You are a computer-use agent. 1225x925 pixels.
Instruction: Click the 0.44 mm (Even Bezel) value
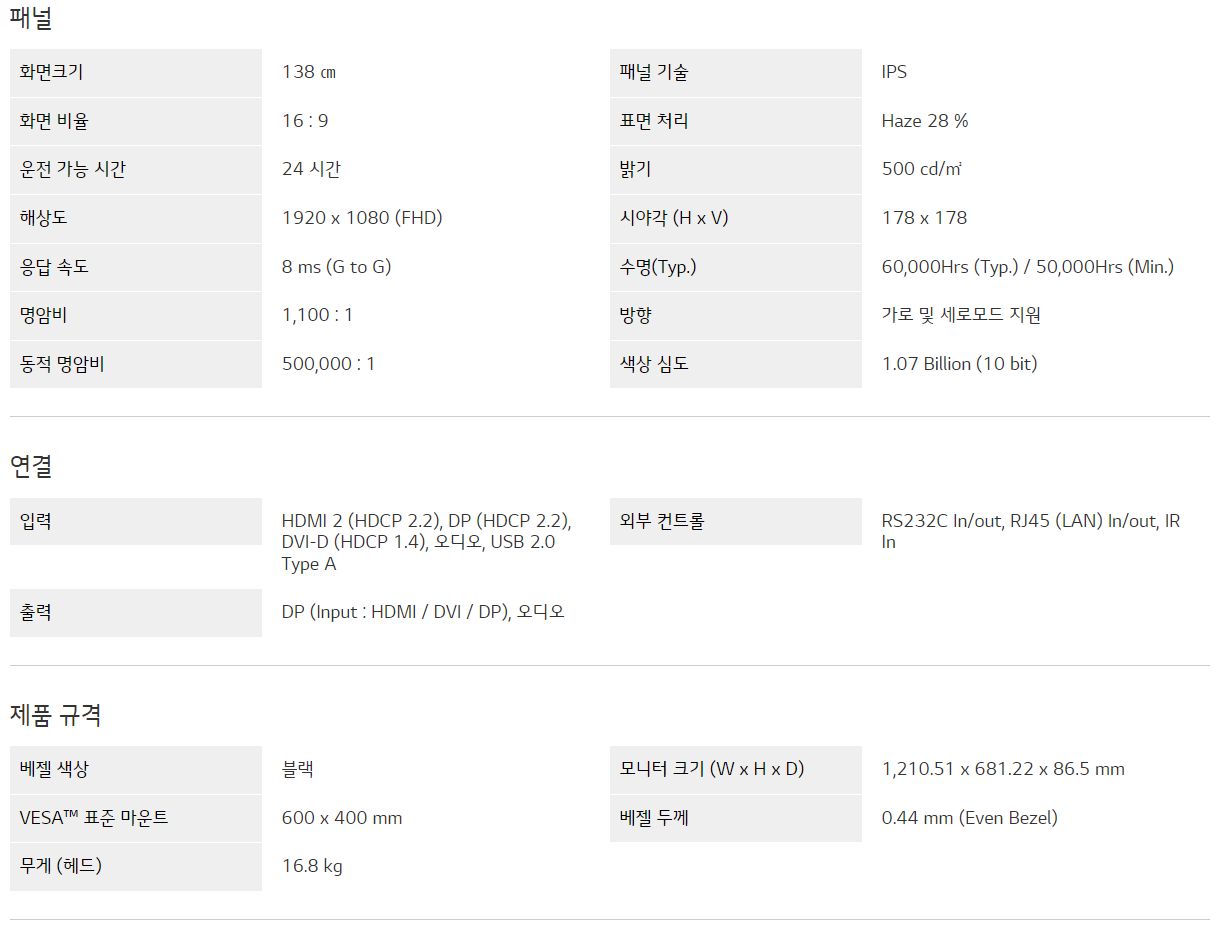969,818
